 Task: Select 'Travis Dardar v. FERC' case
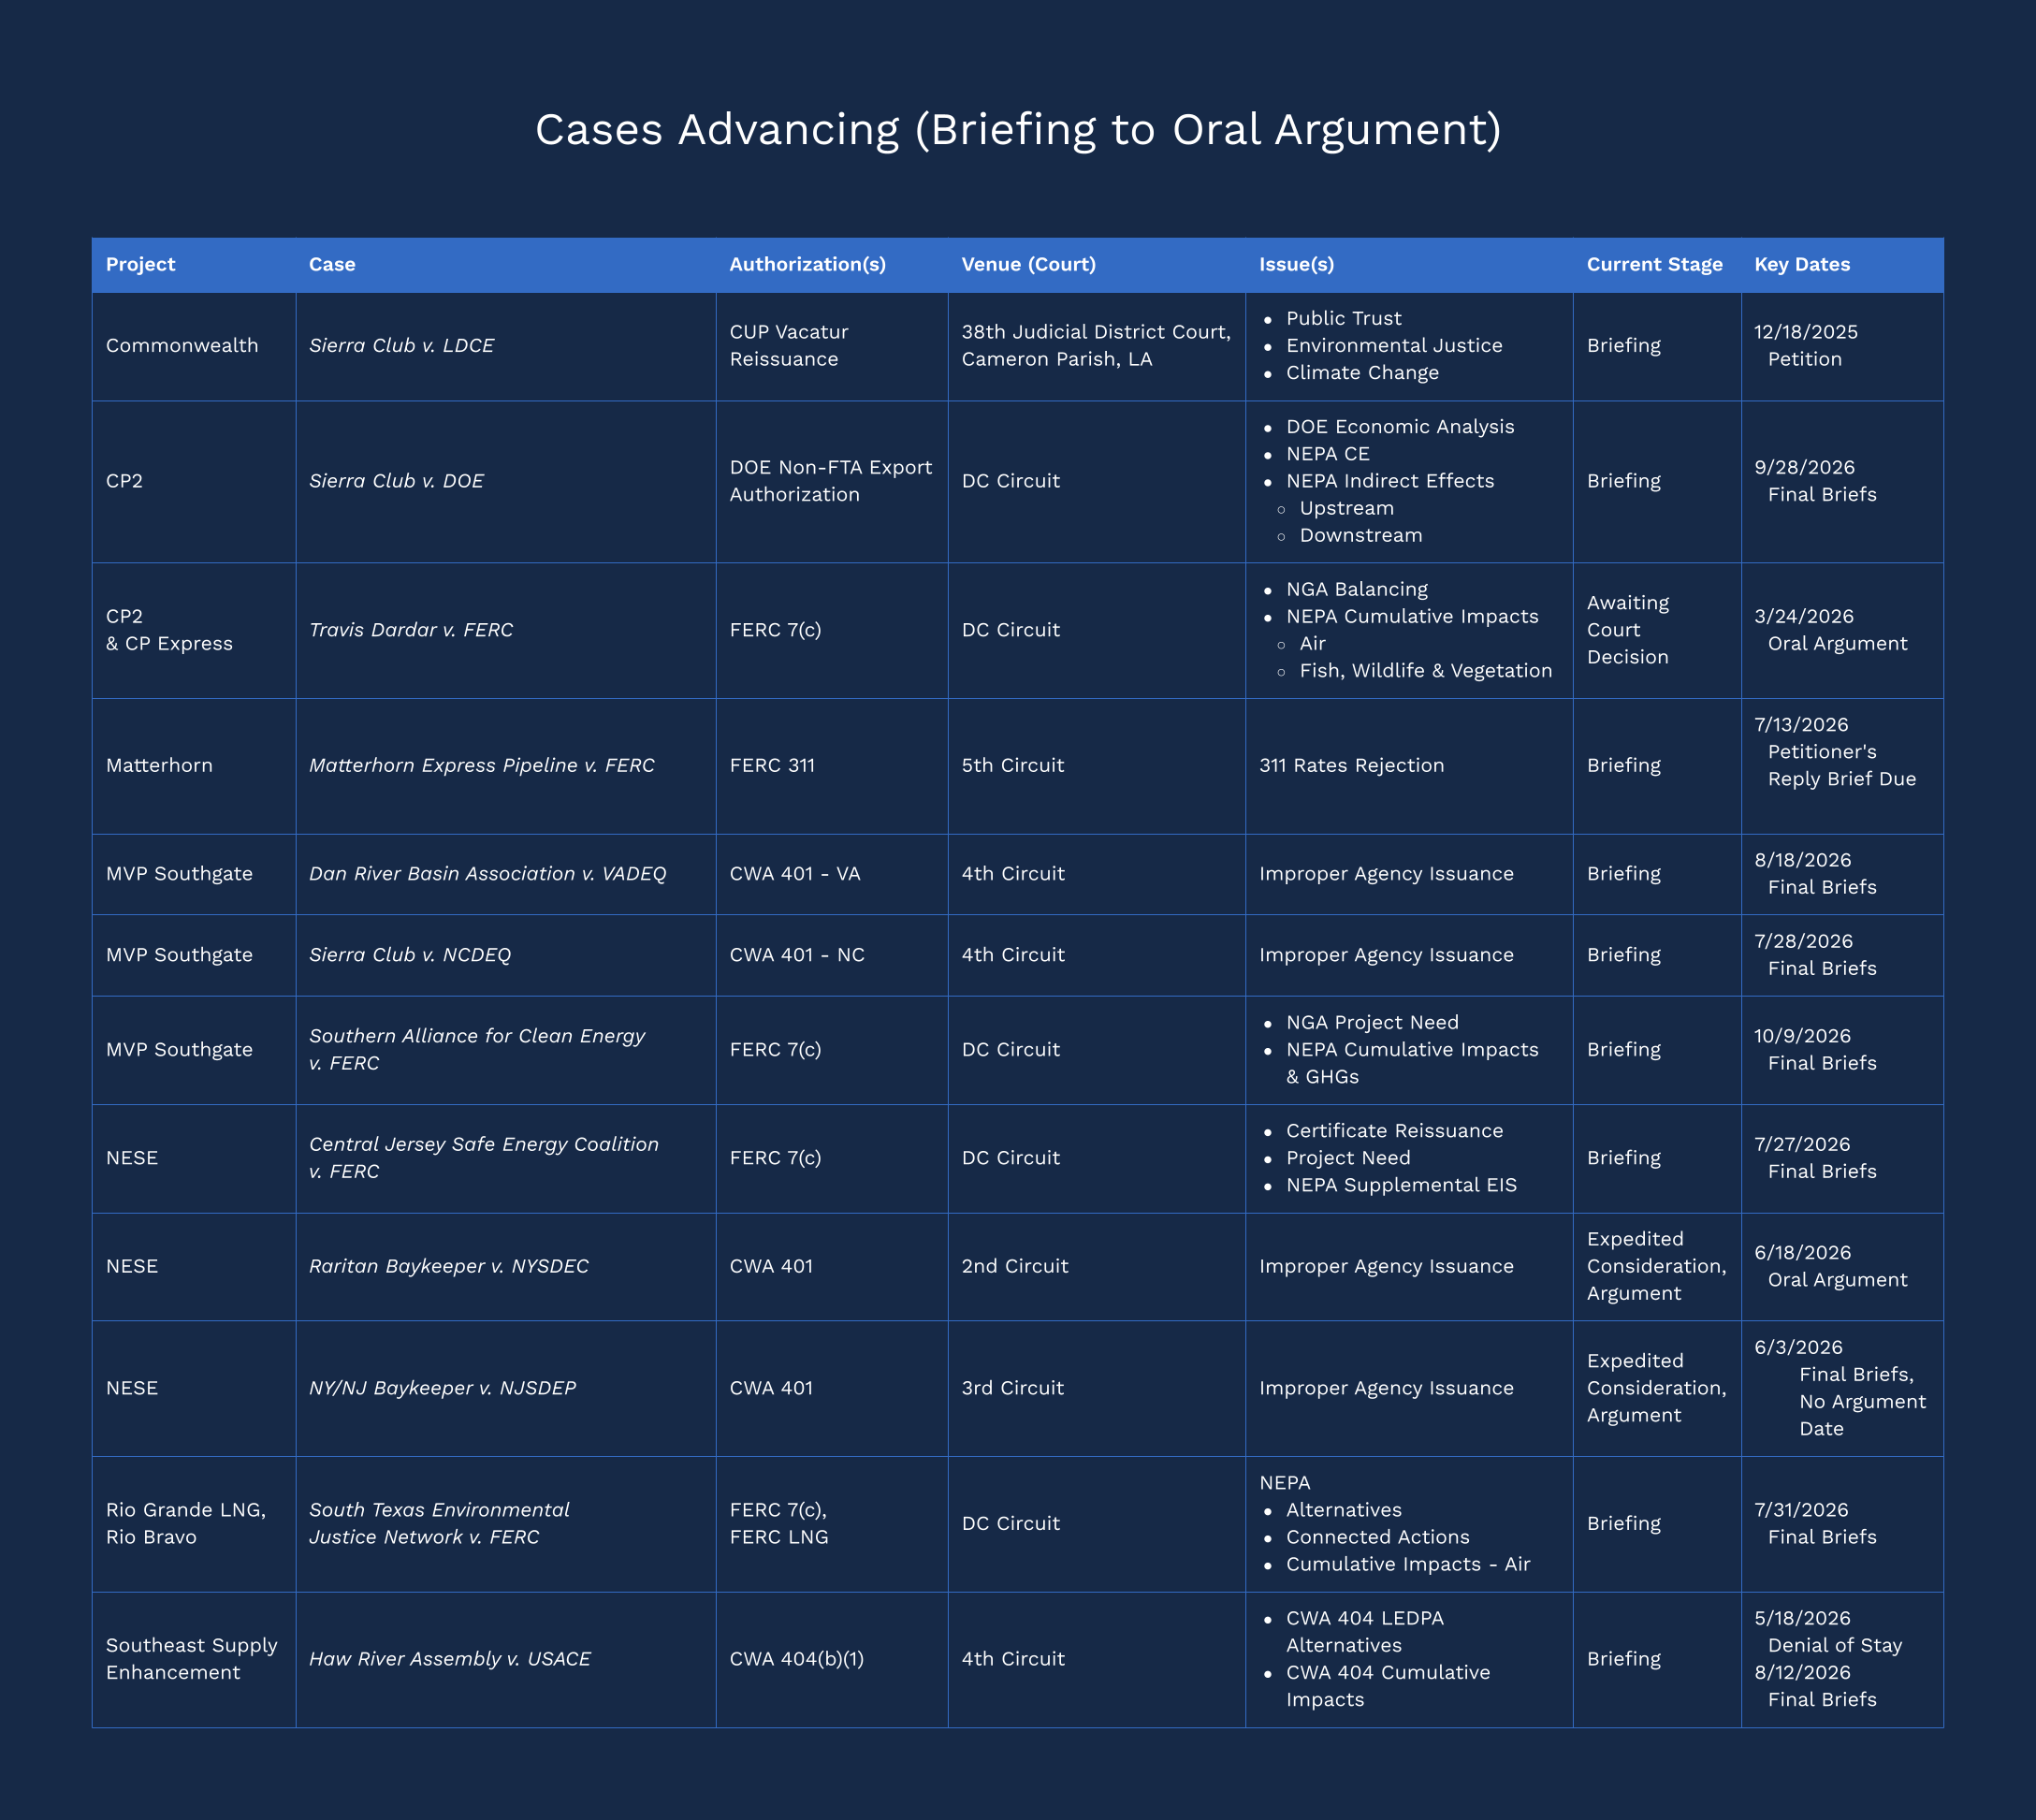click(x=411, y=630)
